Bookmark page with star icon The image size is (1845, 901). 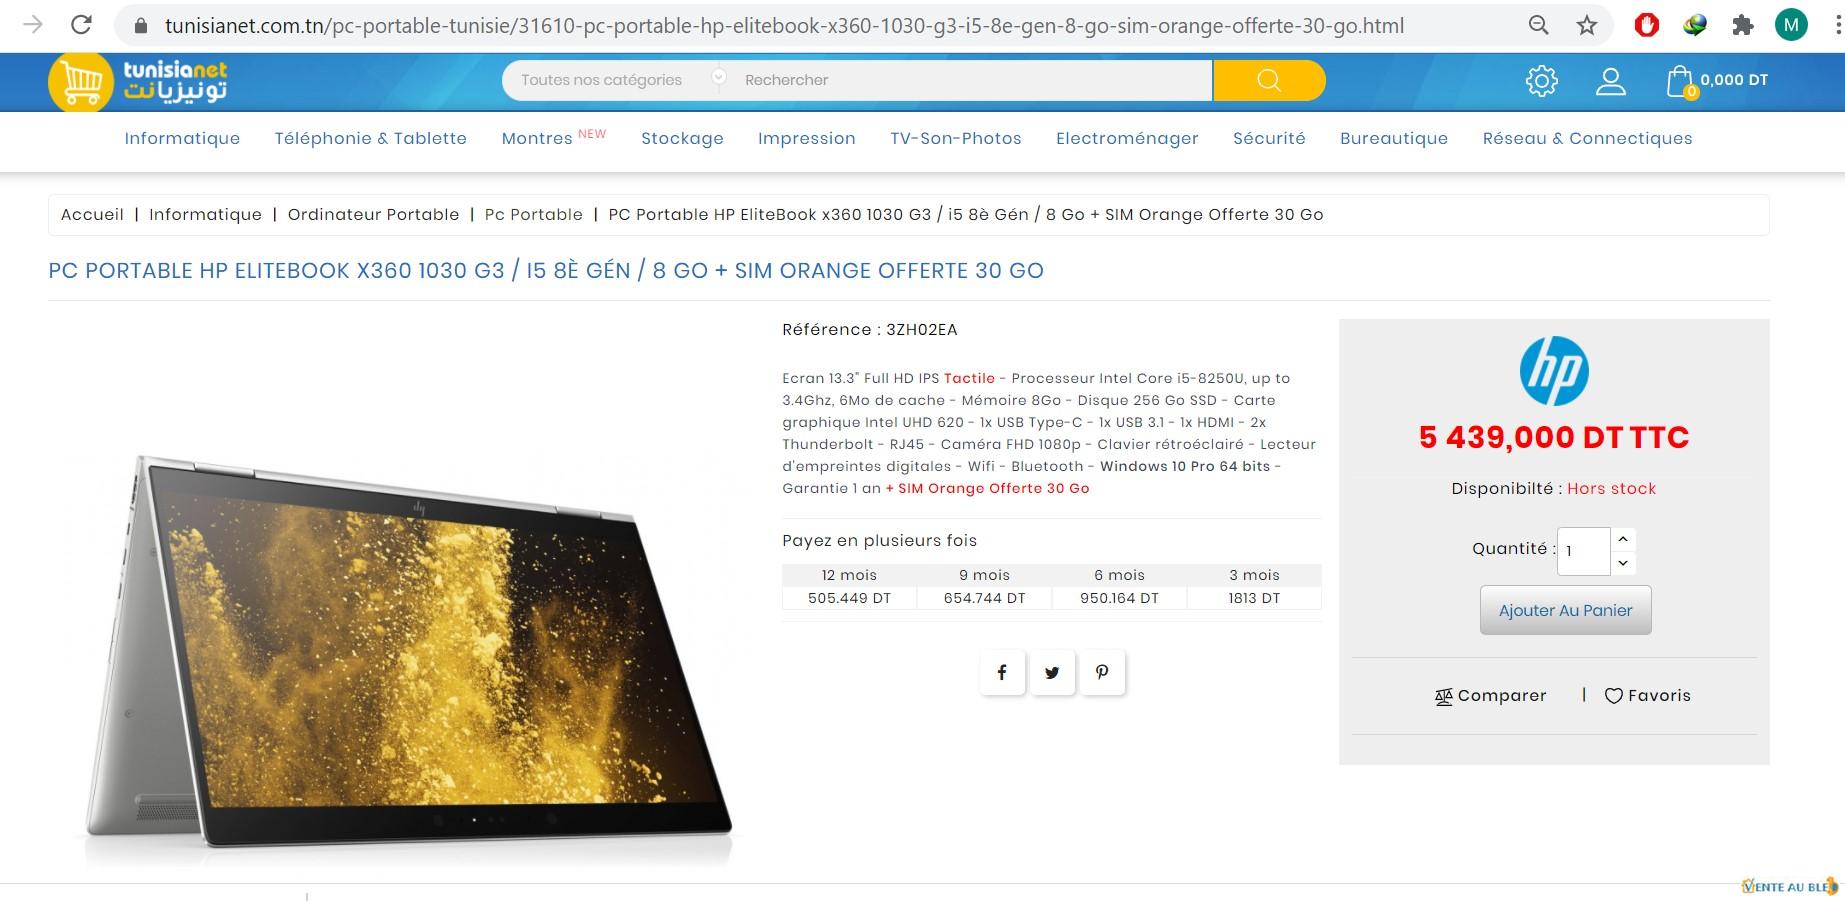[1587, 26]
